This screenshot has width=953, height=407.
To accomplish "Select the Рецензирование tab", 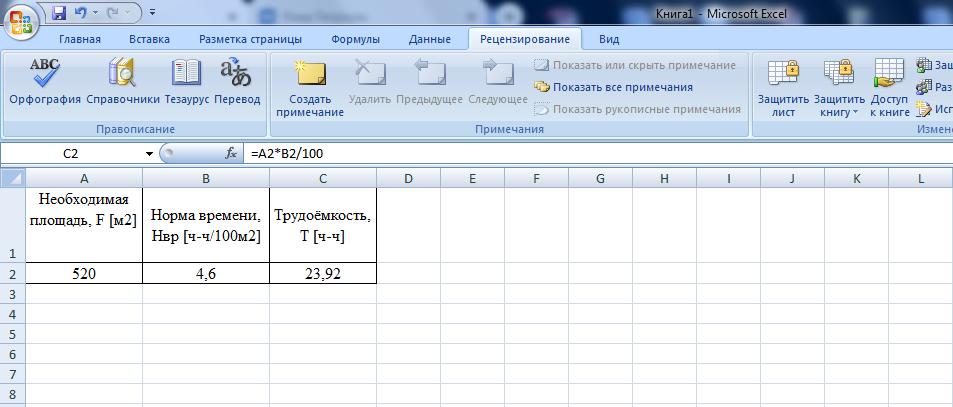I will 525,39.
